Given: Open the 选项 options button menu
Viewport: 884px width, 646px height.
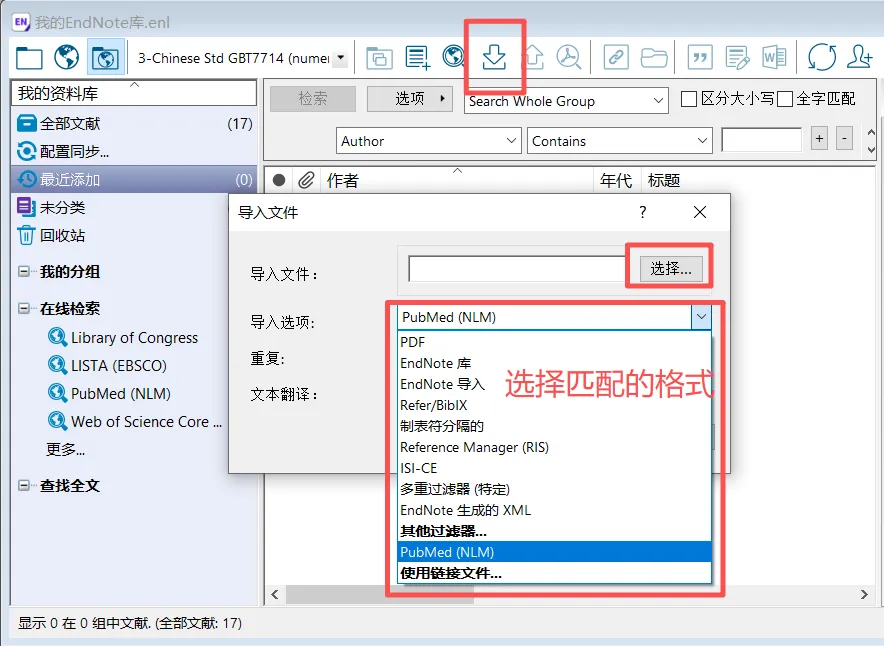Looking at the screenshot, I should tap(410, 99).
